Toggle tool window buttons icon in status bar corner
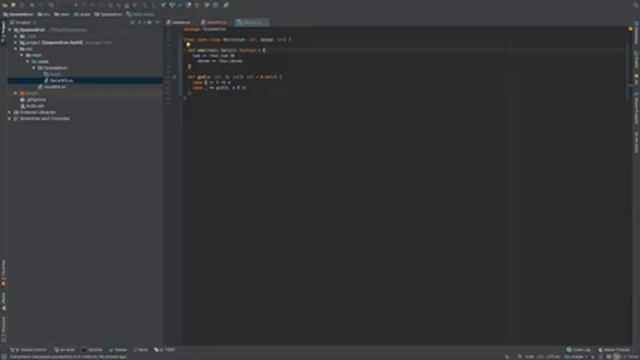This screenshot has height=360, width=640. (4, 357)
